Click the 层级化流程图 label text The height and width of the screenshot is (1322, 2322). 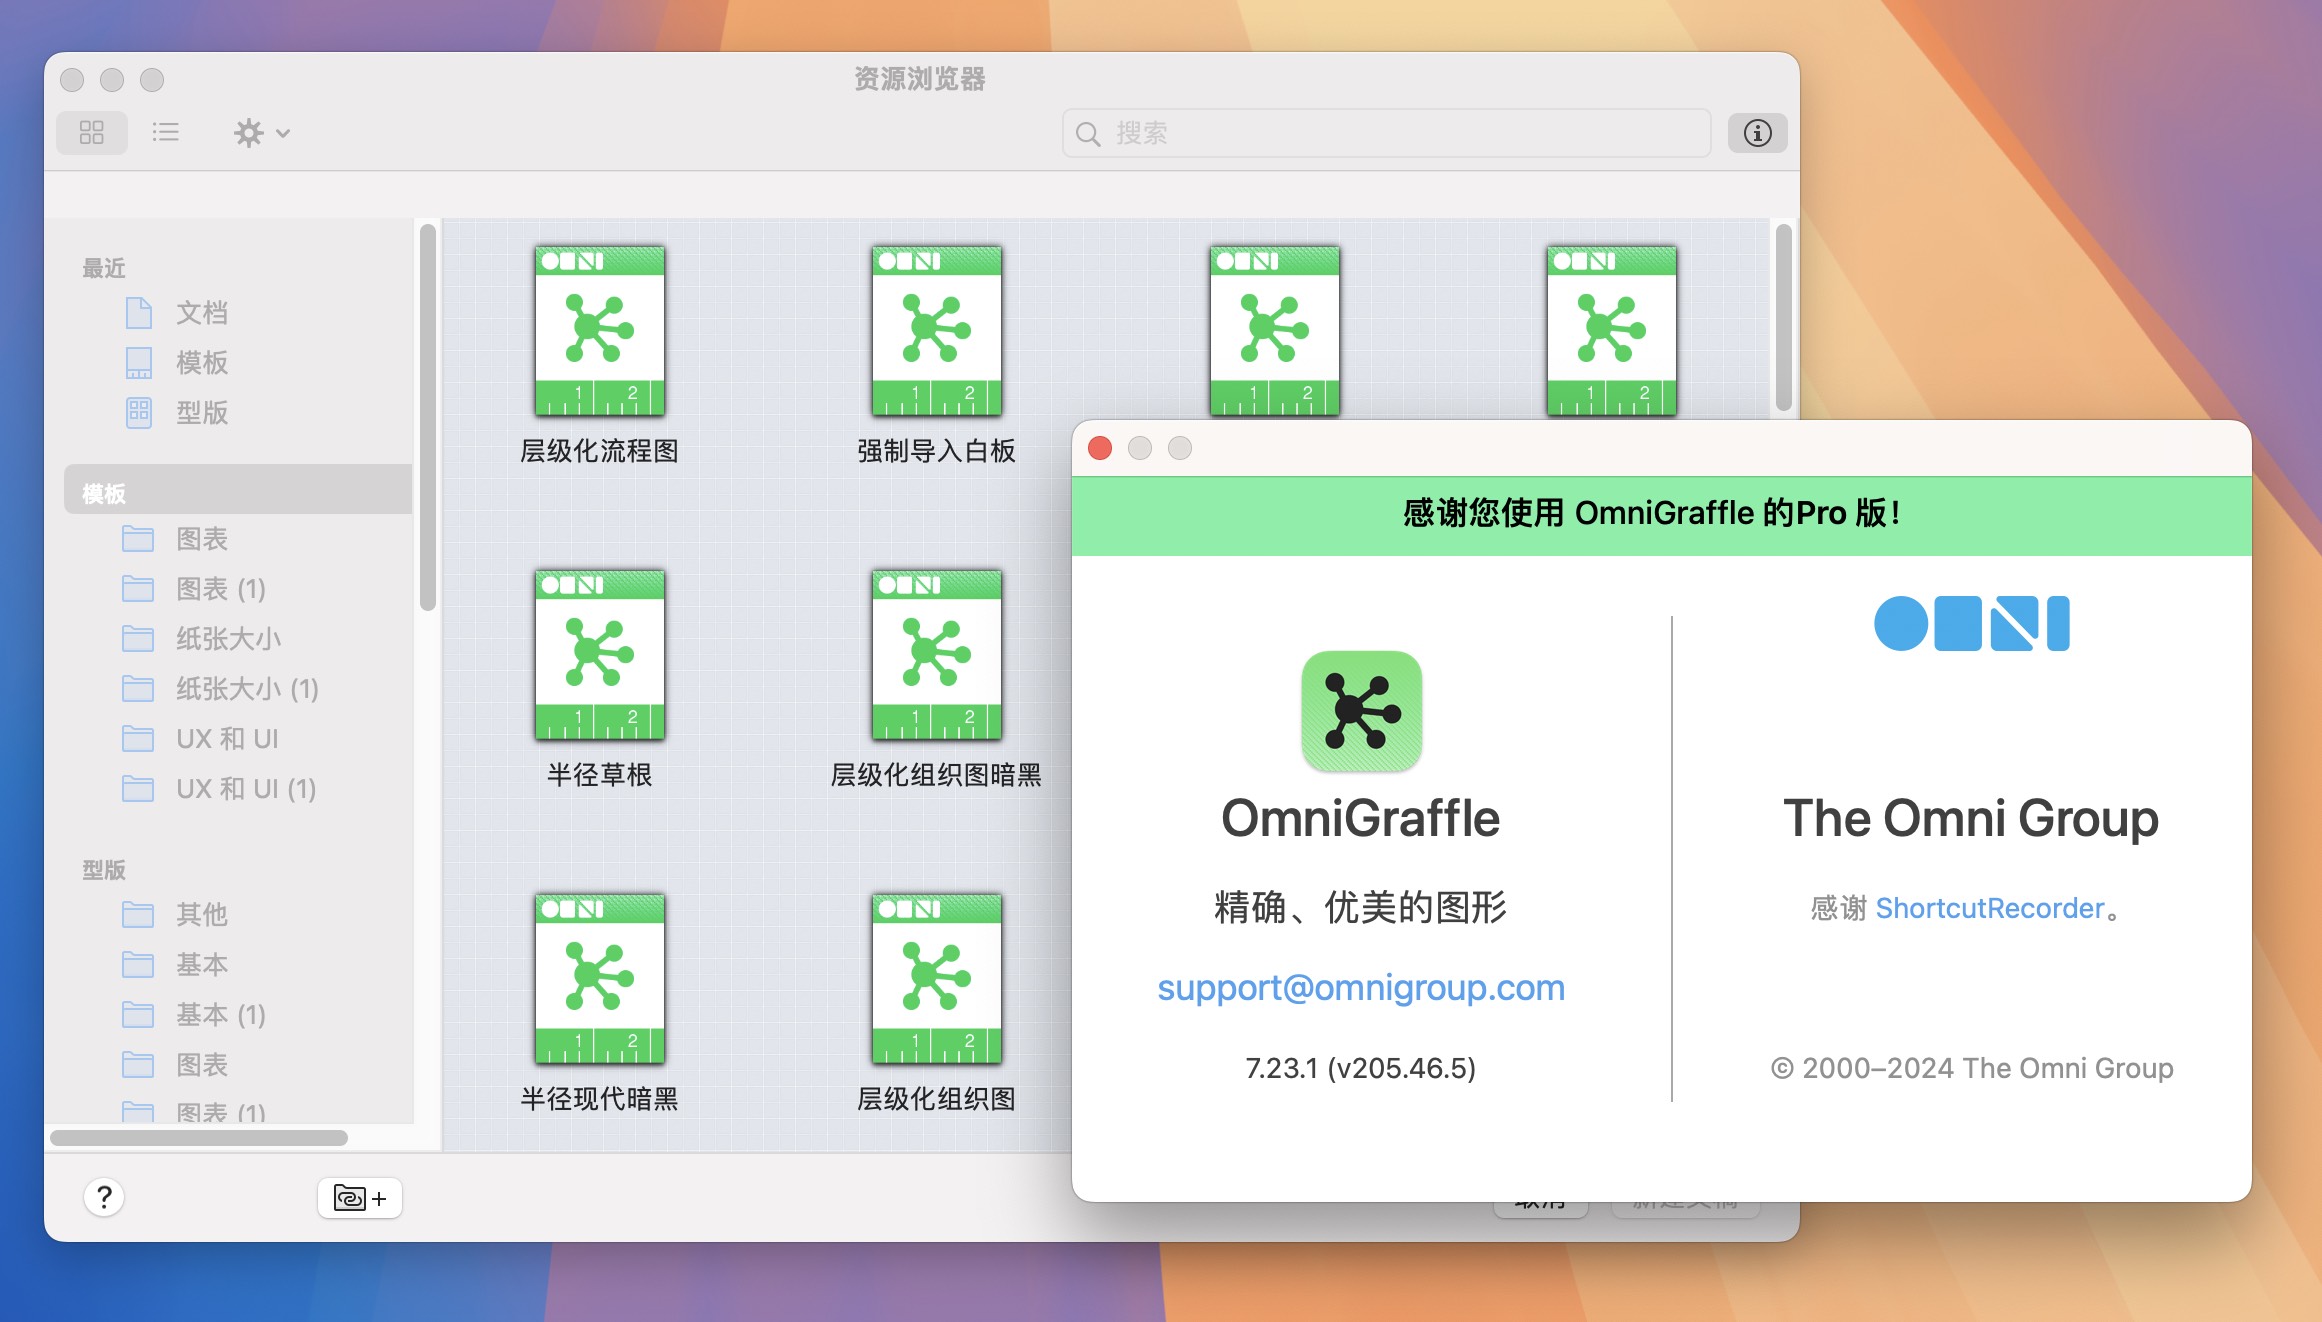tap(599, 451)
